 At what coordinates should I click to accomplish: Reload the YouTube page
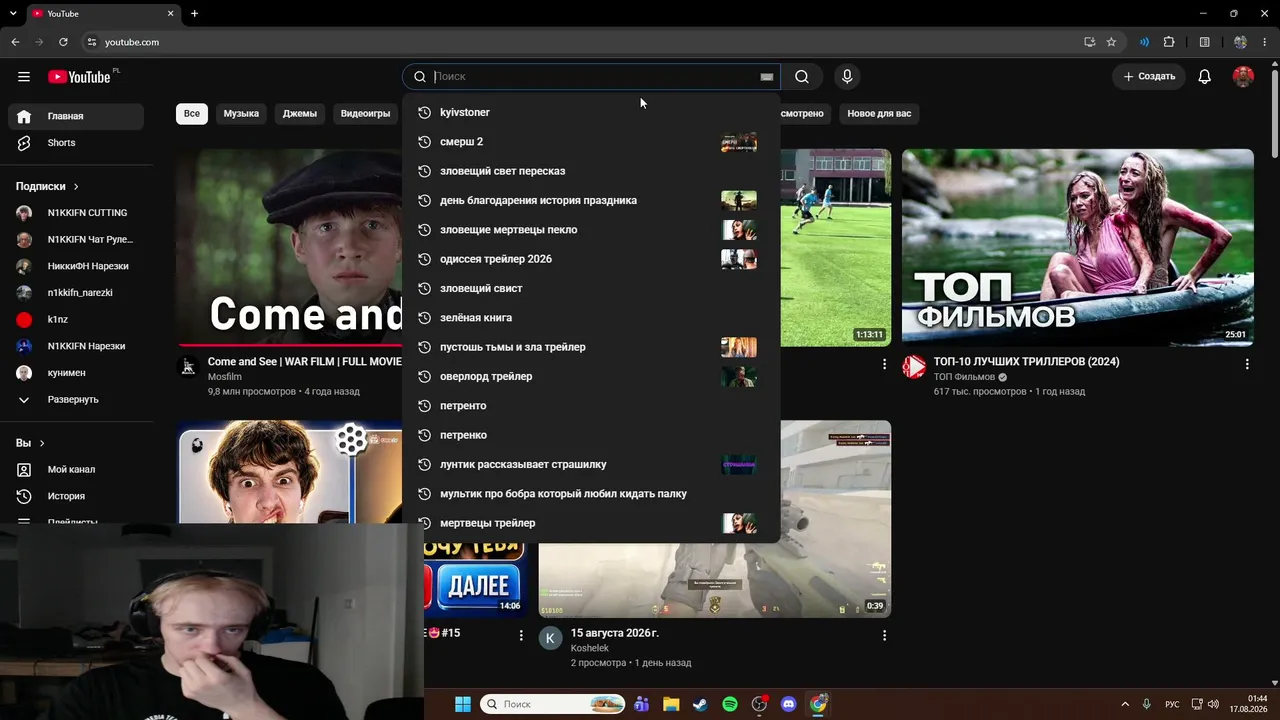[63, 42]
